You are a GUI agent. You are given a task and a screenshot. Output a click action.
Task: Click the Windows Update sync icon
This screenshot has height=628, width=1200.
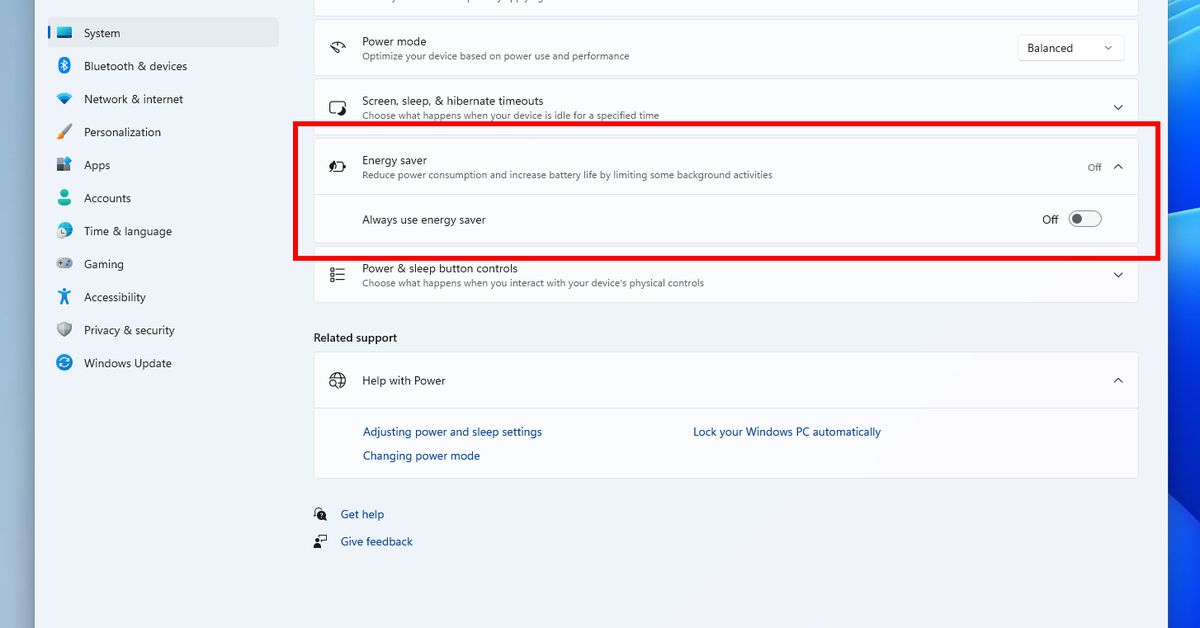tap(64, 363)
